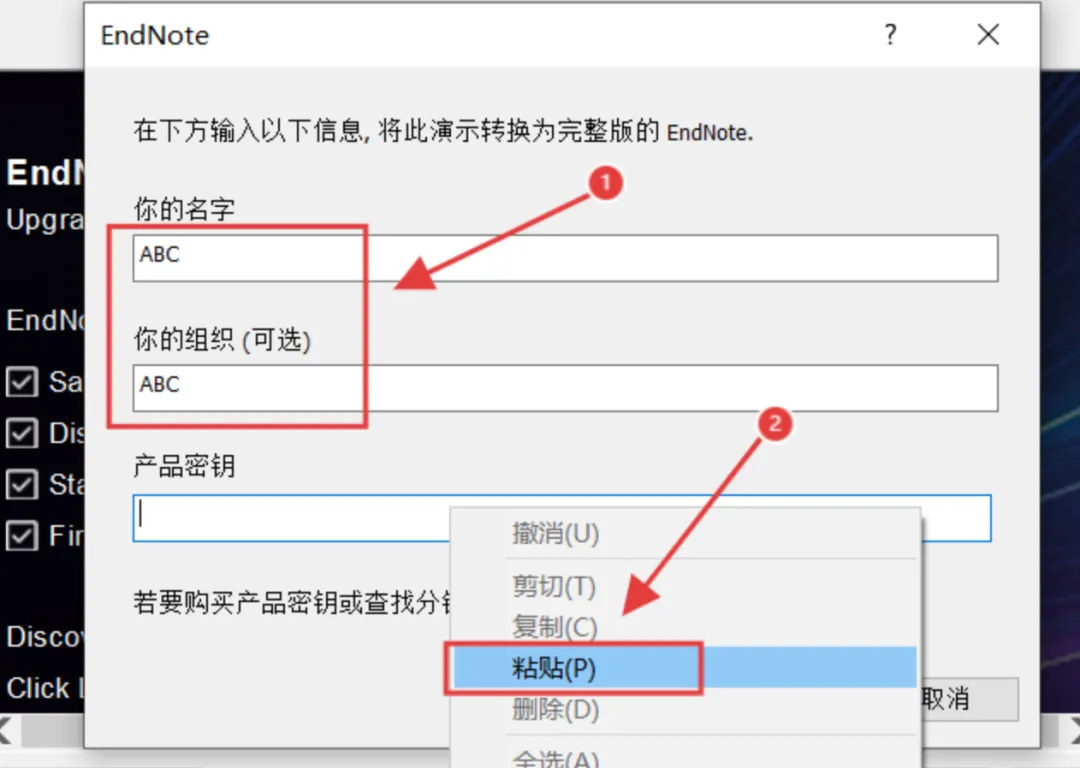This screenshot has height=768, width=1080.
Task: Click the 你的名字 input field
Action: coord(565,258)
